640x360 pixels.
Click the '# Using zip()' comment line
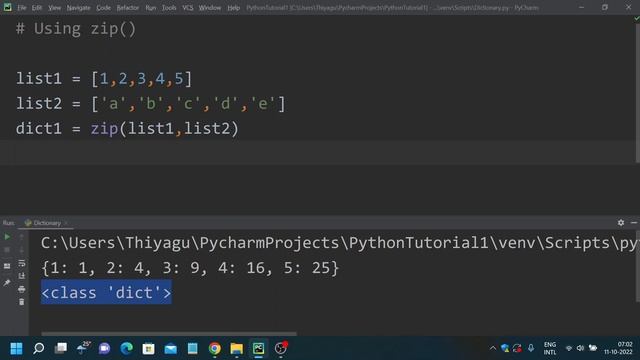pyautogui.click(x=76, y=29)
